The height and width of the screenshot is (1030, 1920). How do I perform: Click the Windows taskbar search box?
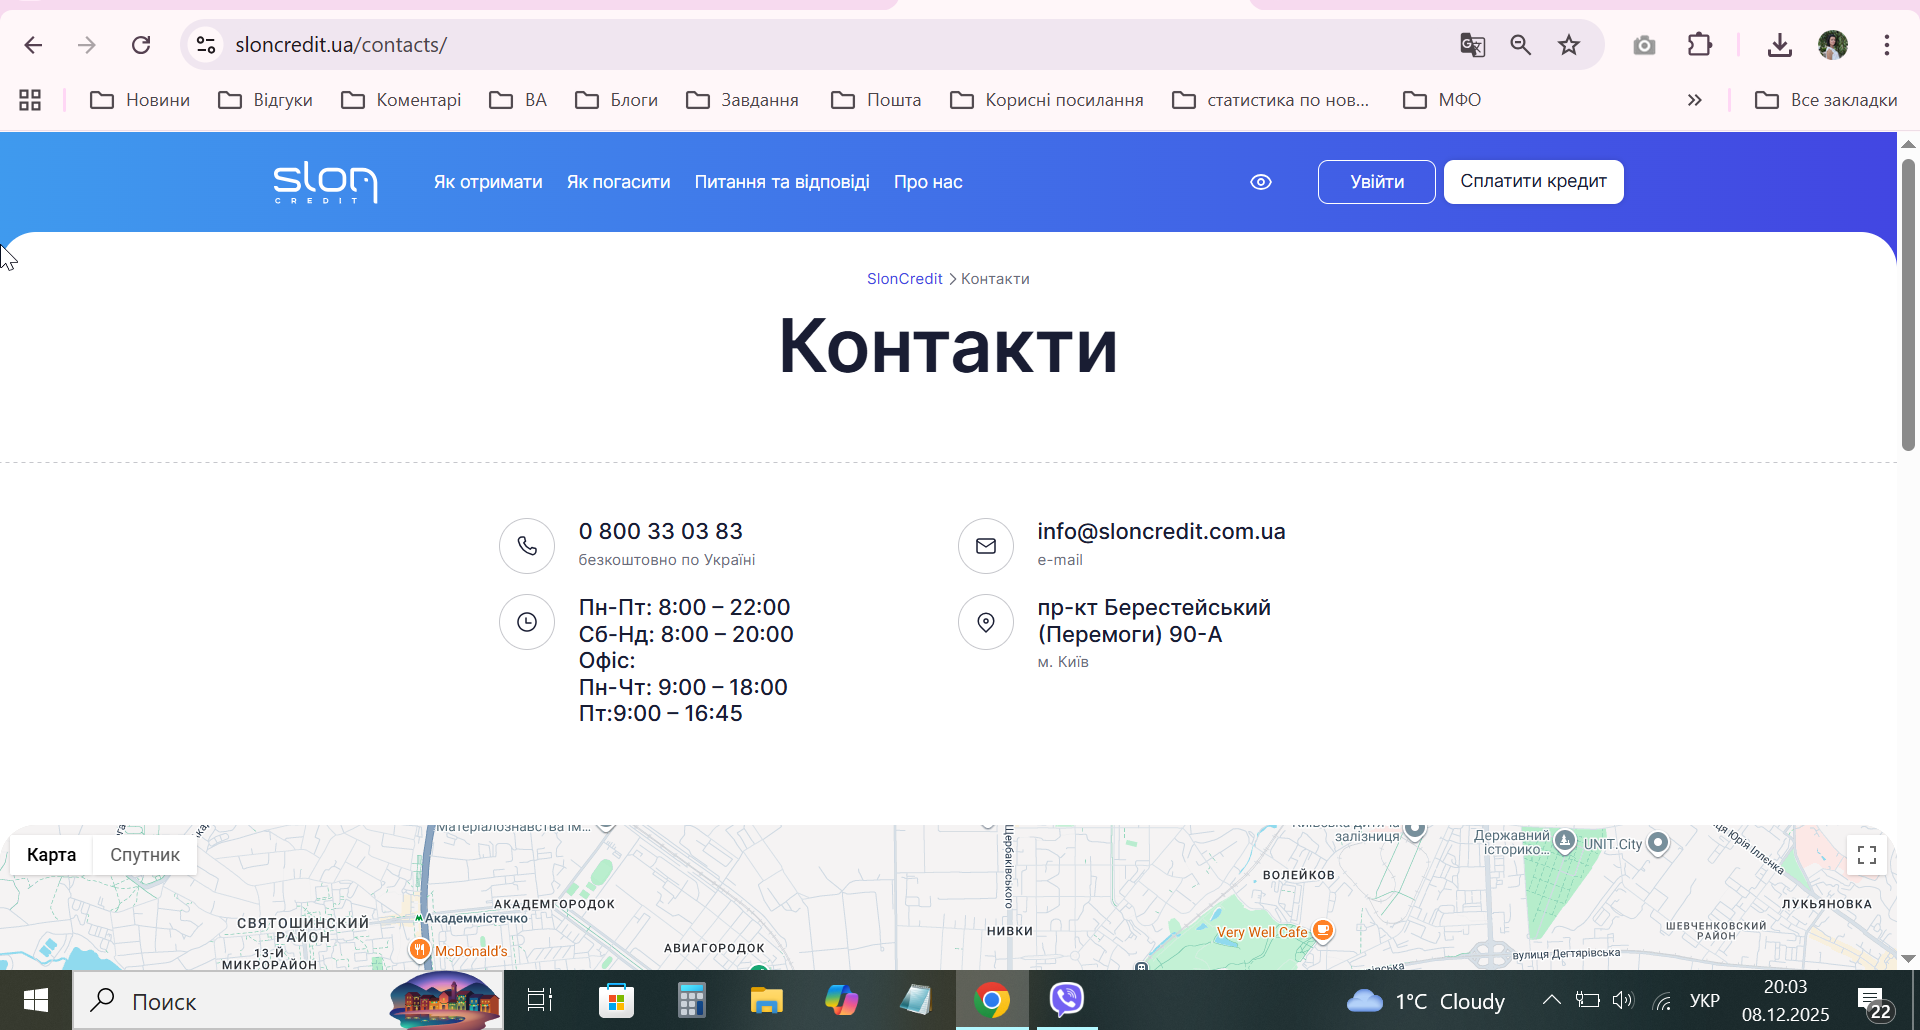pos(288,1000)
